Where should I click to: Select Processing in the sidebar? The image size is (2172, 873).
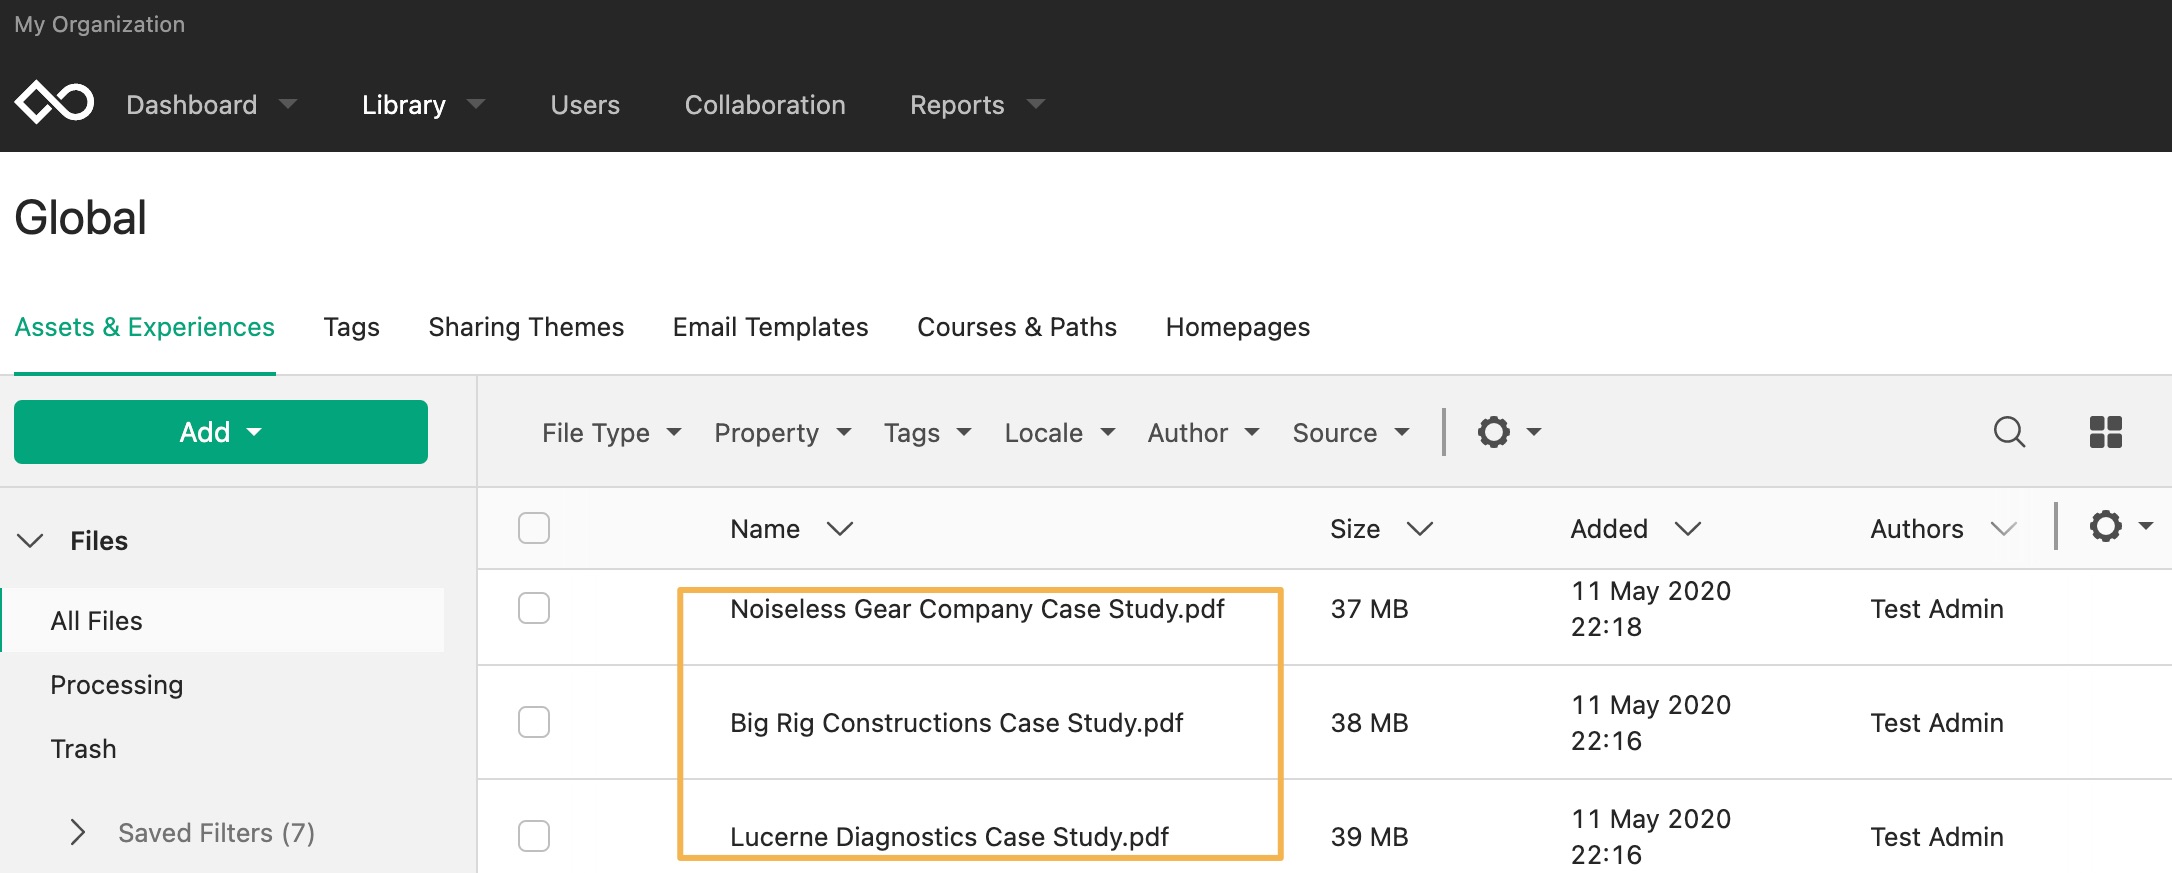click(x=116, y=685)
